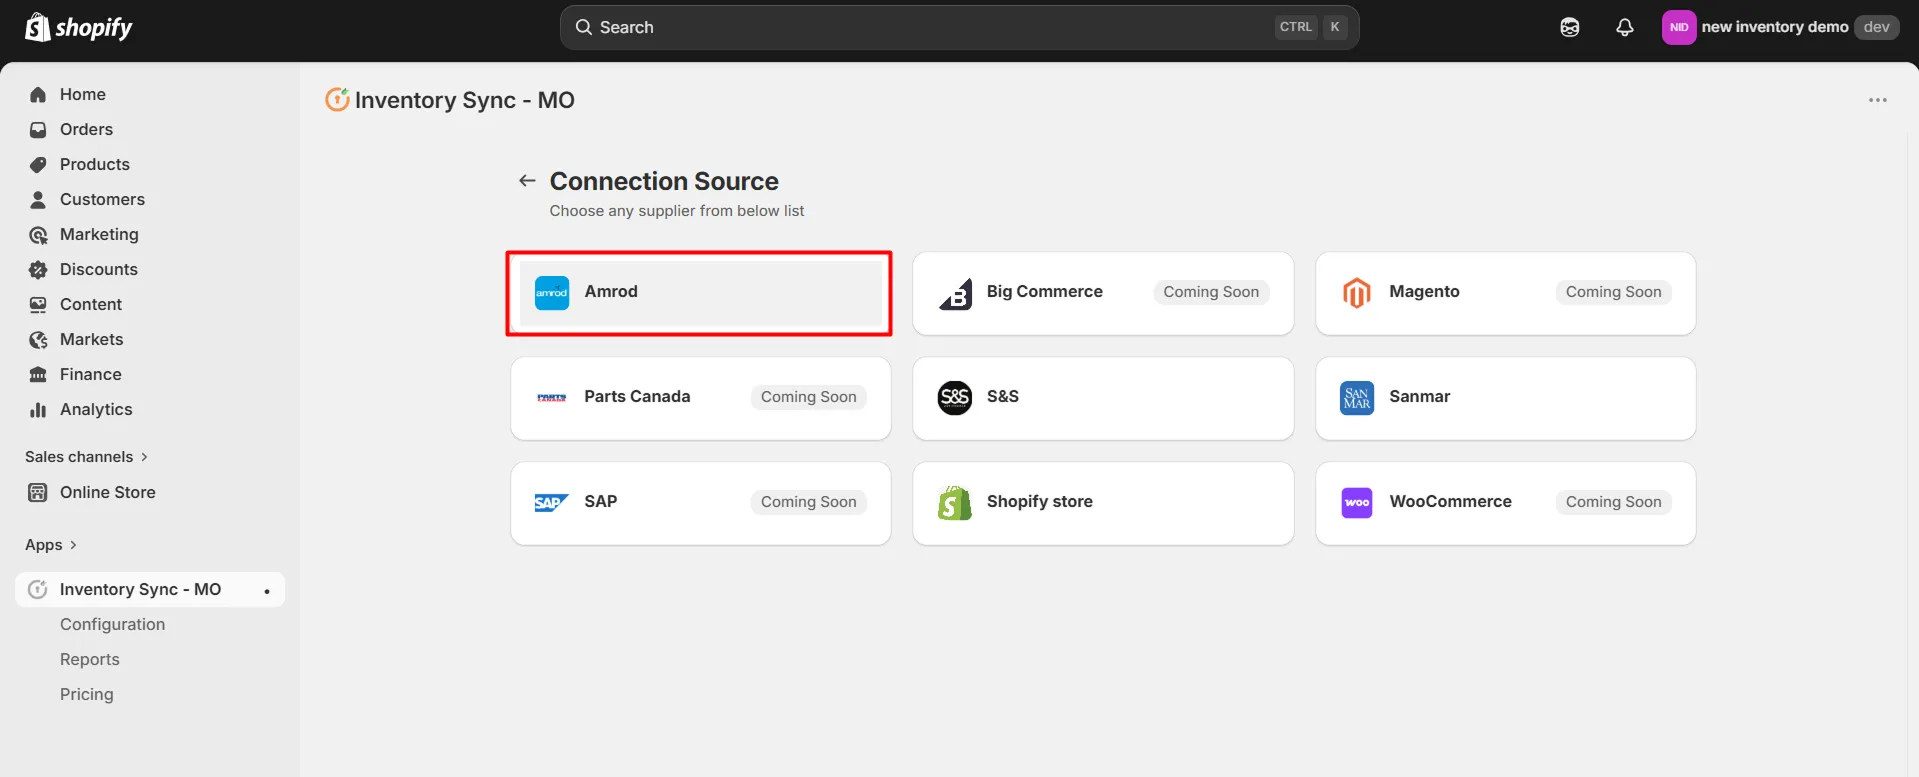This screenshot has width=1919, height=777.
Task: Click the Orders inbox icon
Action: (38, 129)
